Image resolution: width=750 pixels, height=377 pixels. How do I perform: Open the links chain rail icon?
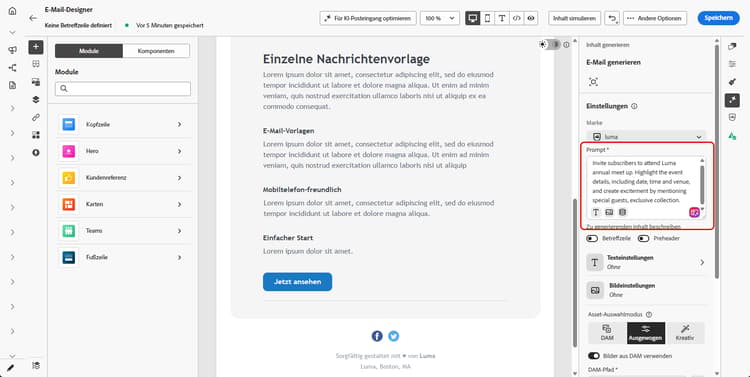[36, 117]
